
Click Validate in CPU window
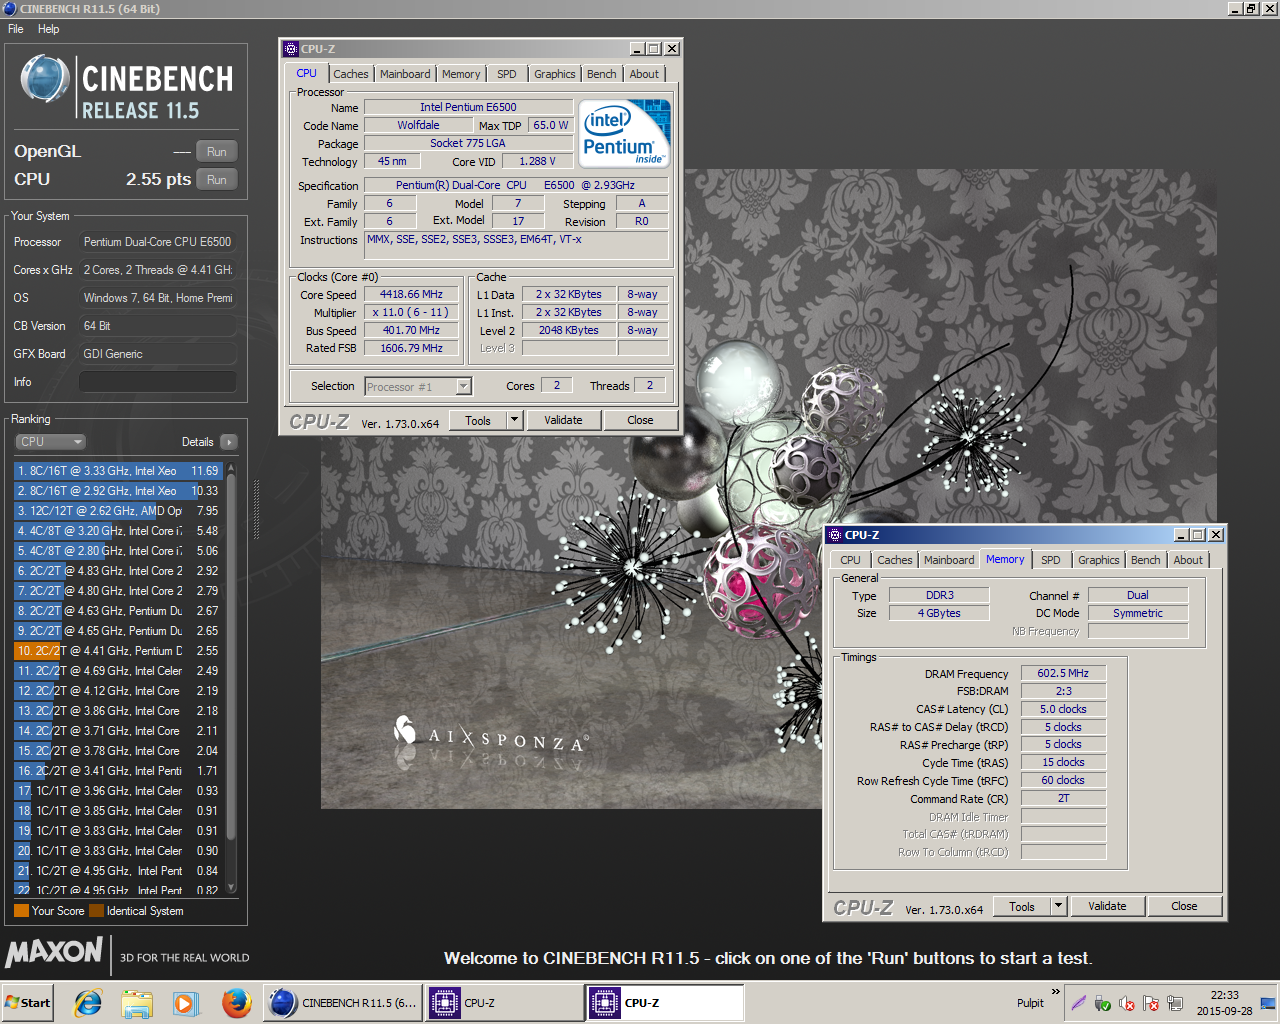564,420
